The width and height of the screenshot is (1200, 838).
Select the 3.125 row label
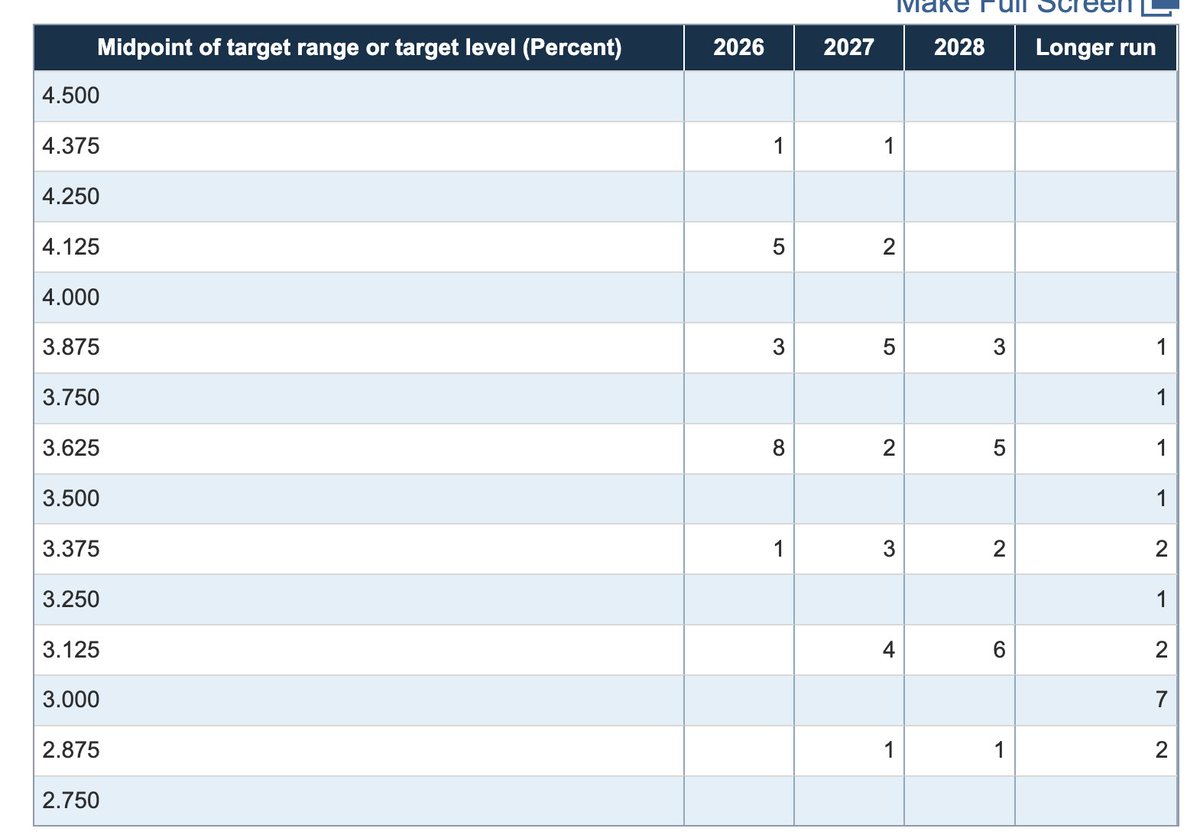[71, 650]
